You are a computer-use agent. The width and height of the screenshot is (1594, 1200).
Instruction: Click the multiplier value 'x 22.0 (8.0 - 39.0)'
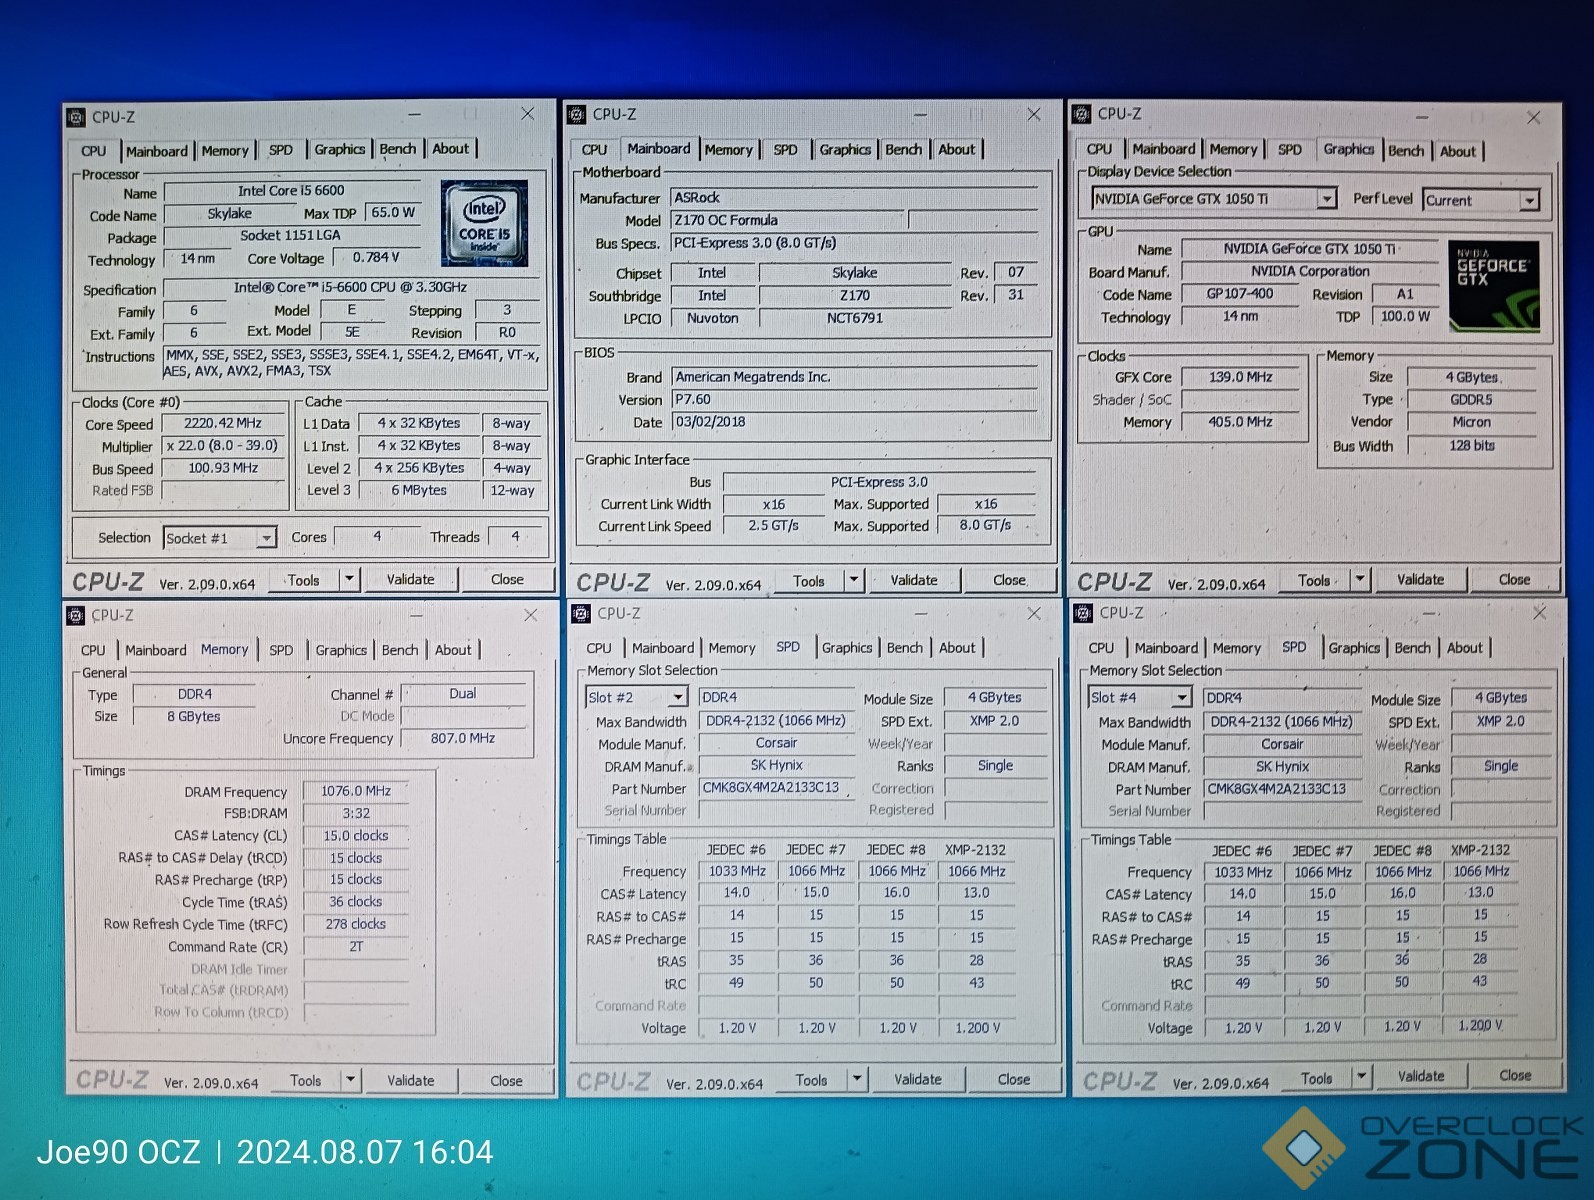pyautogui.click(x=223, y=446)
